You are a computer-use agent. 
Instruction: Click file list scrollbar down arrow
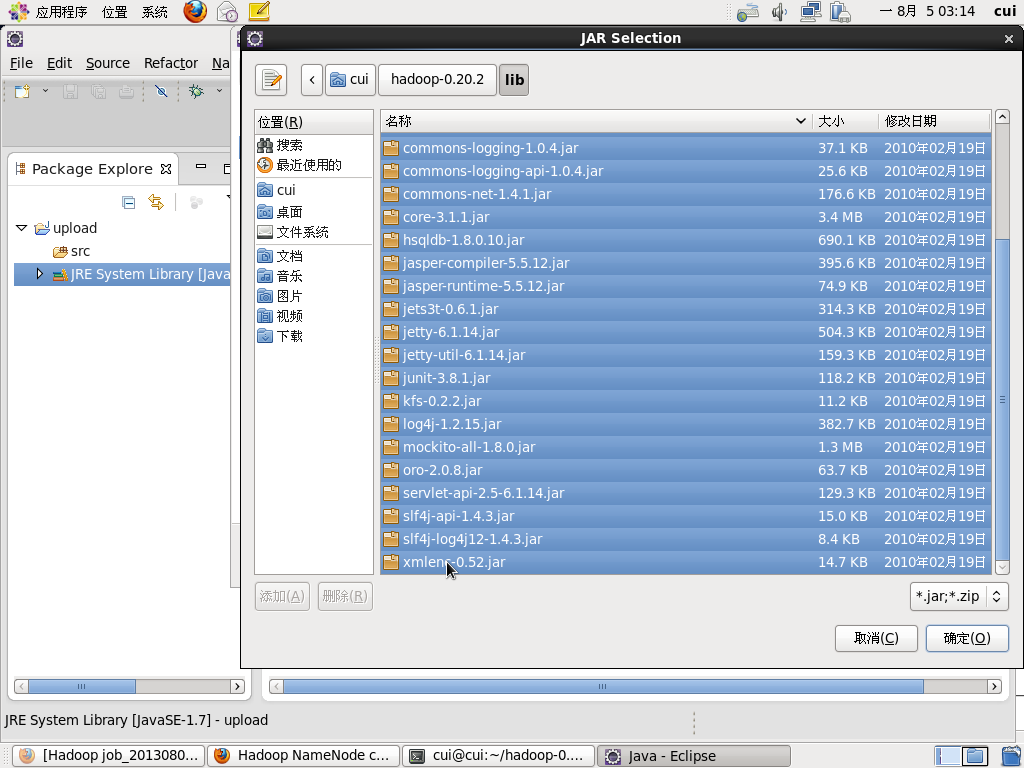click(x=1002, y=568)
